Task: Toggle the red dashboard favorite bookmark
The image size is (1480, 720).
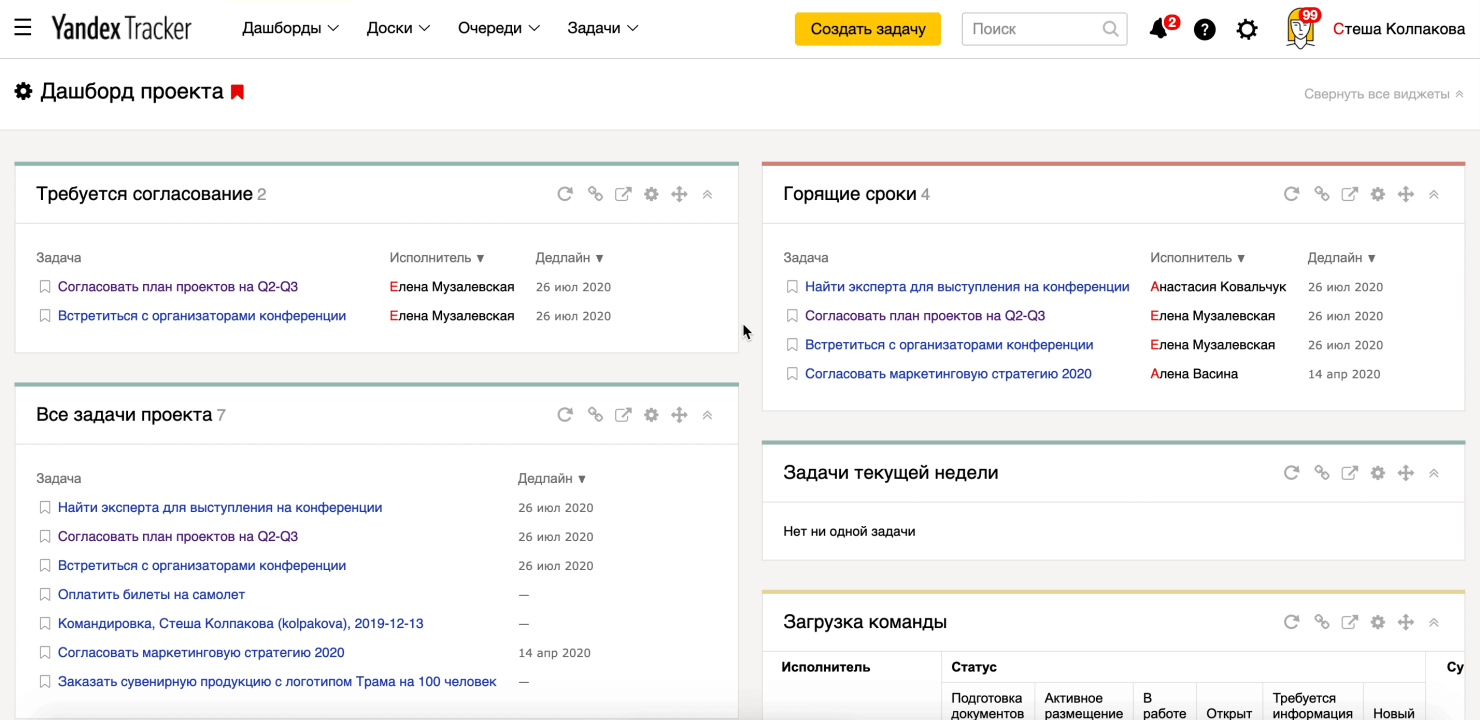Action: tap(237, 92)
